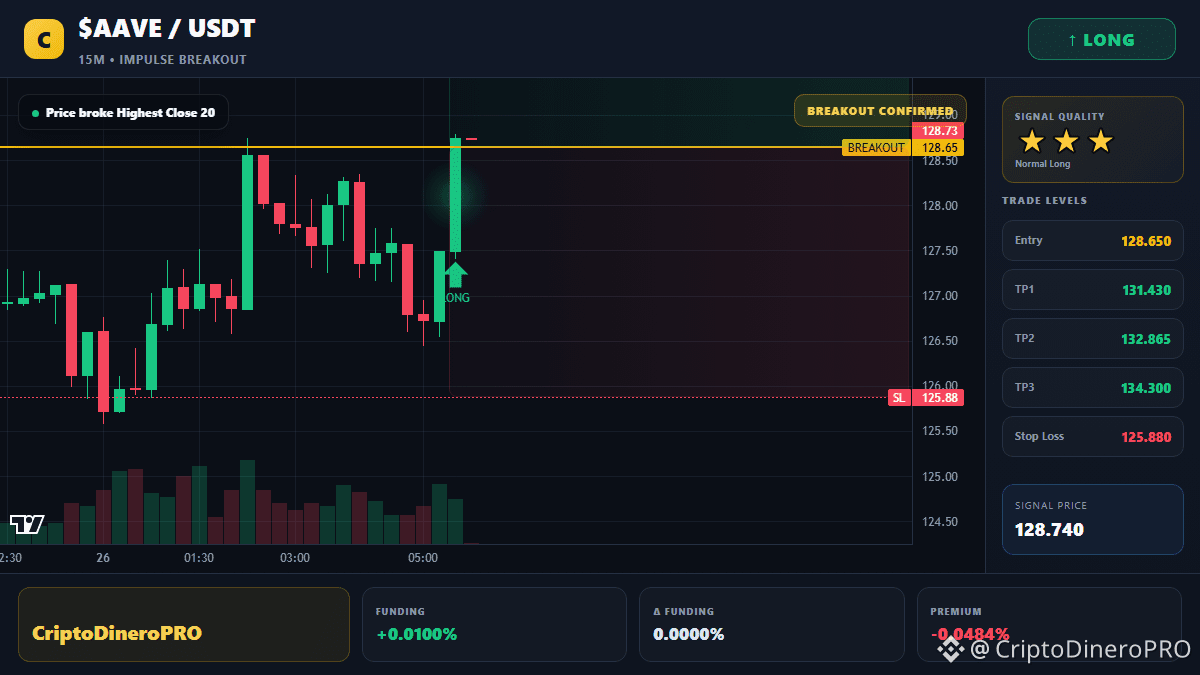Click the TRADE LEVELS heading
Viewport: 1200px width, 675px height.
(1044, 201)
